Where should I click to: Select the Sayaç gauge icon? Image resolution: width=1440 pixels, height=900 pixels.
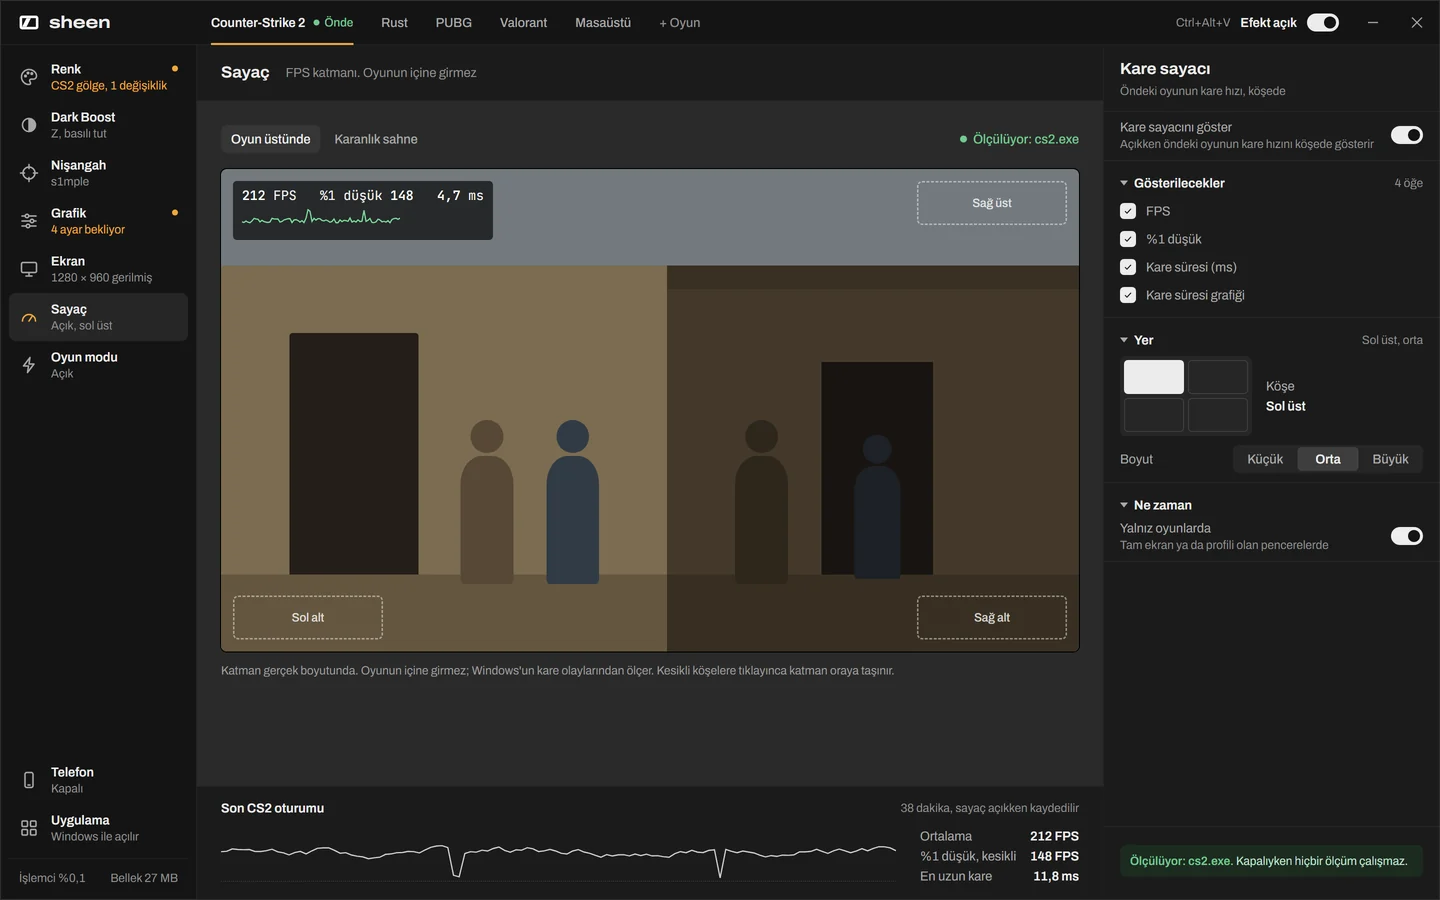pos(29,317)
